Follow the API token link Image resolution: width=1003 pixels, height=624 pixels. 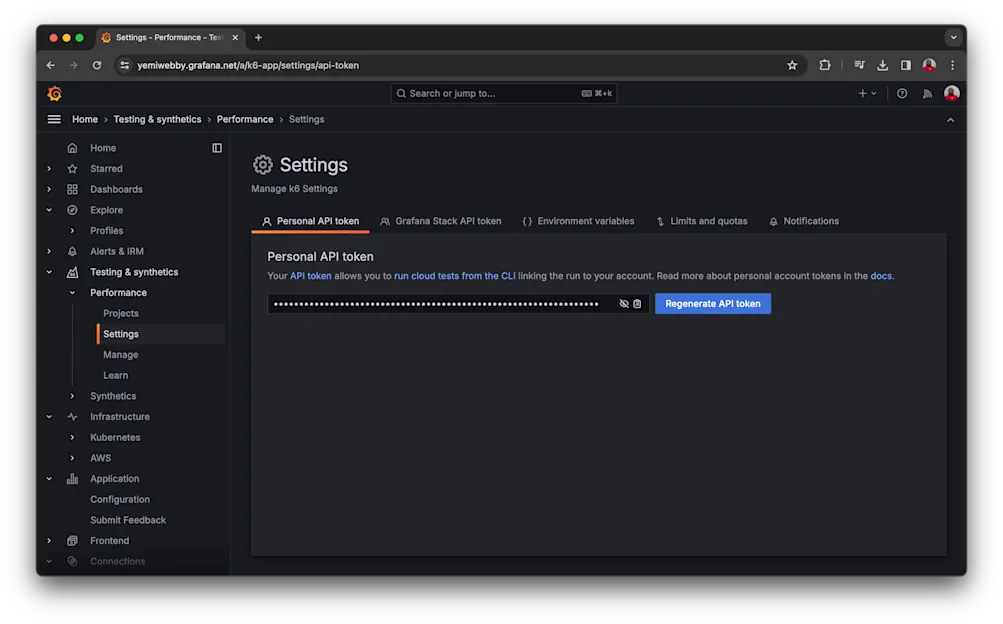click(311, 276)
